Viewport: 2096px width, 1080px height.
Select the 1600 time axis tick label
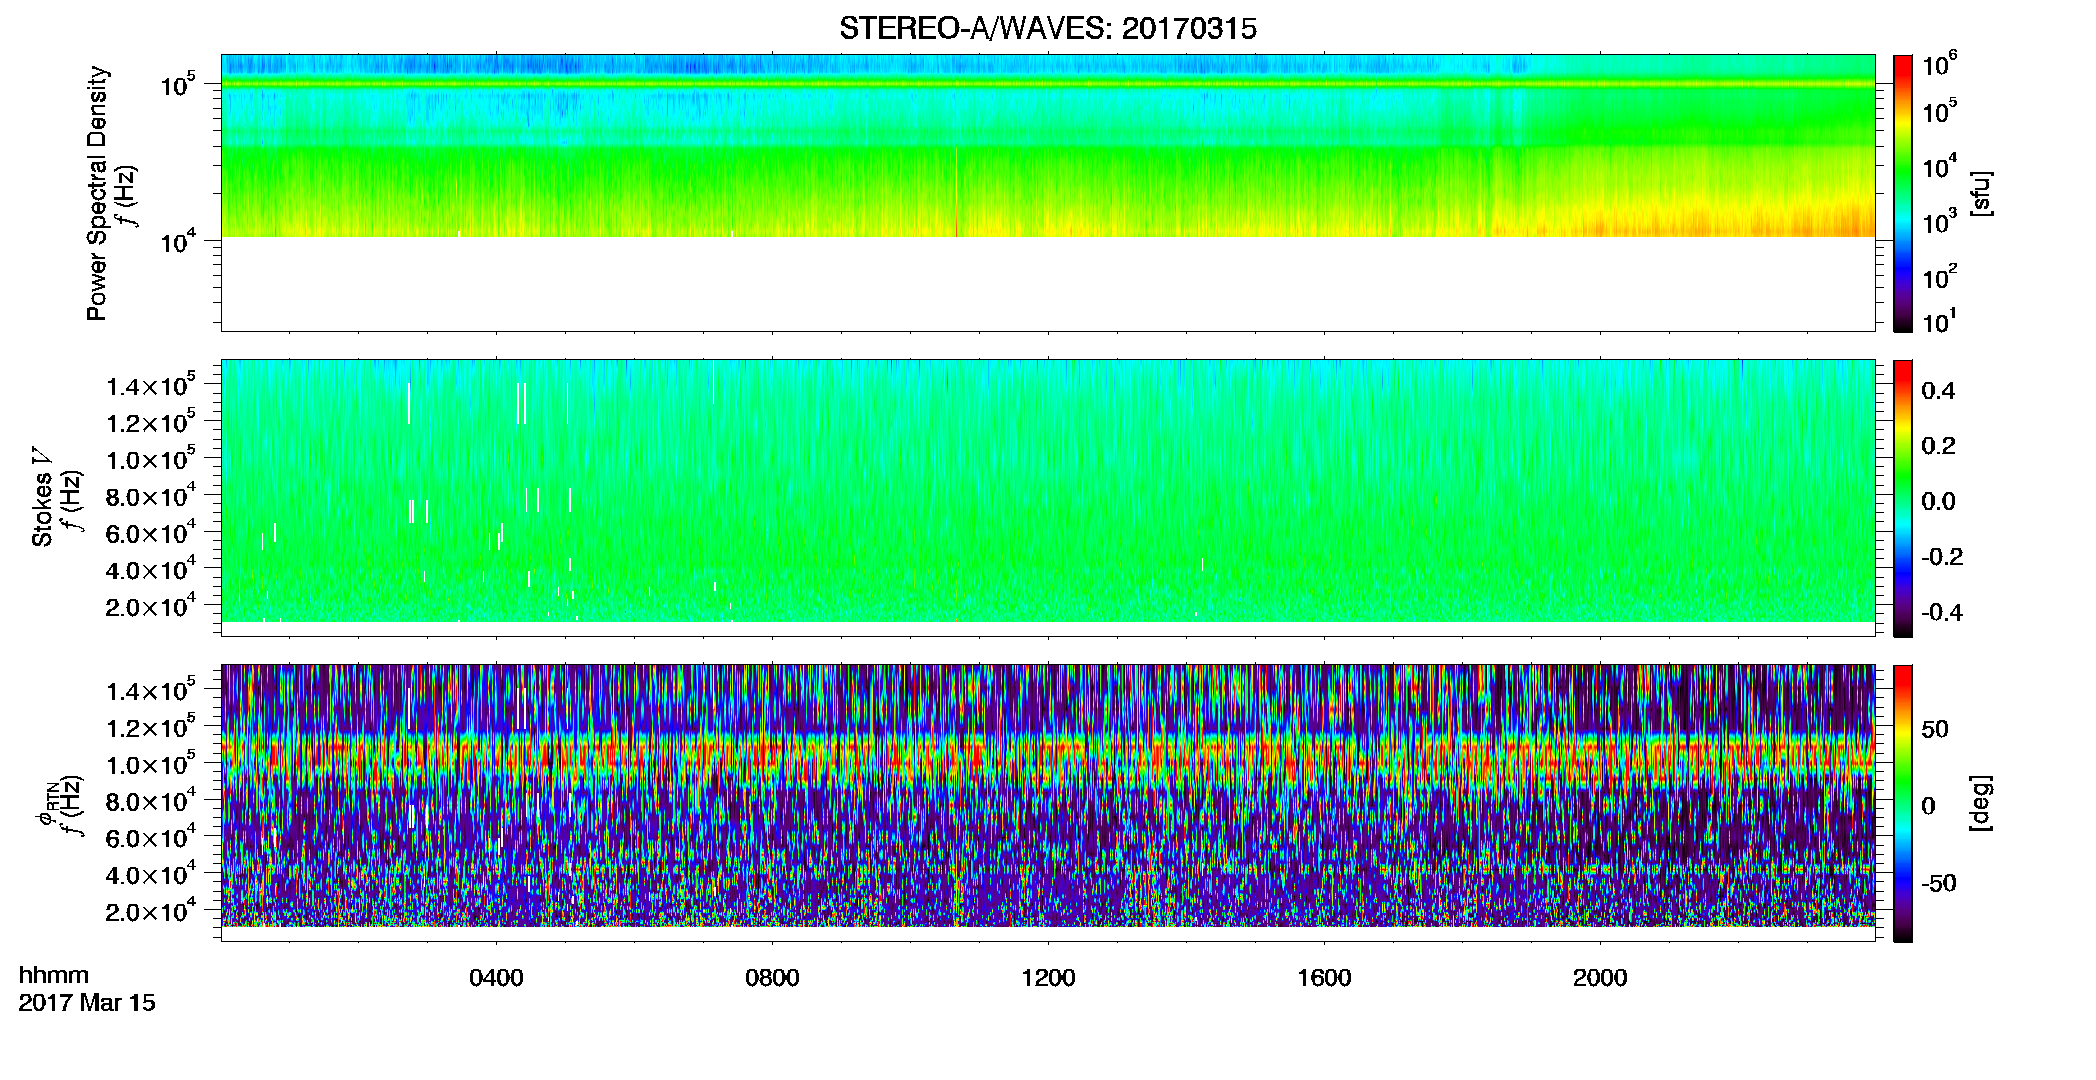[1324, 978]
